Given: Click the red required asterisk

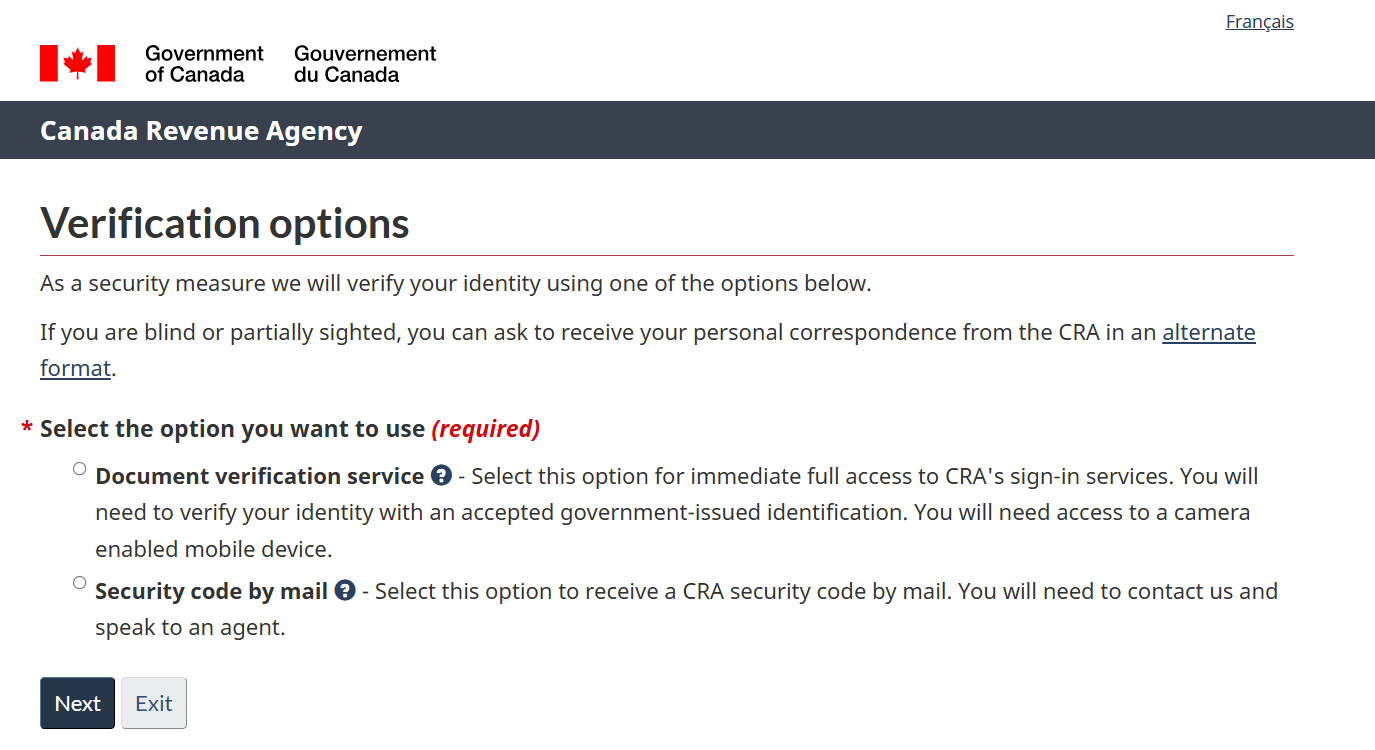Looking at the screenshot, I should [x=27, y=429].
